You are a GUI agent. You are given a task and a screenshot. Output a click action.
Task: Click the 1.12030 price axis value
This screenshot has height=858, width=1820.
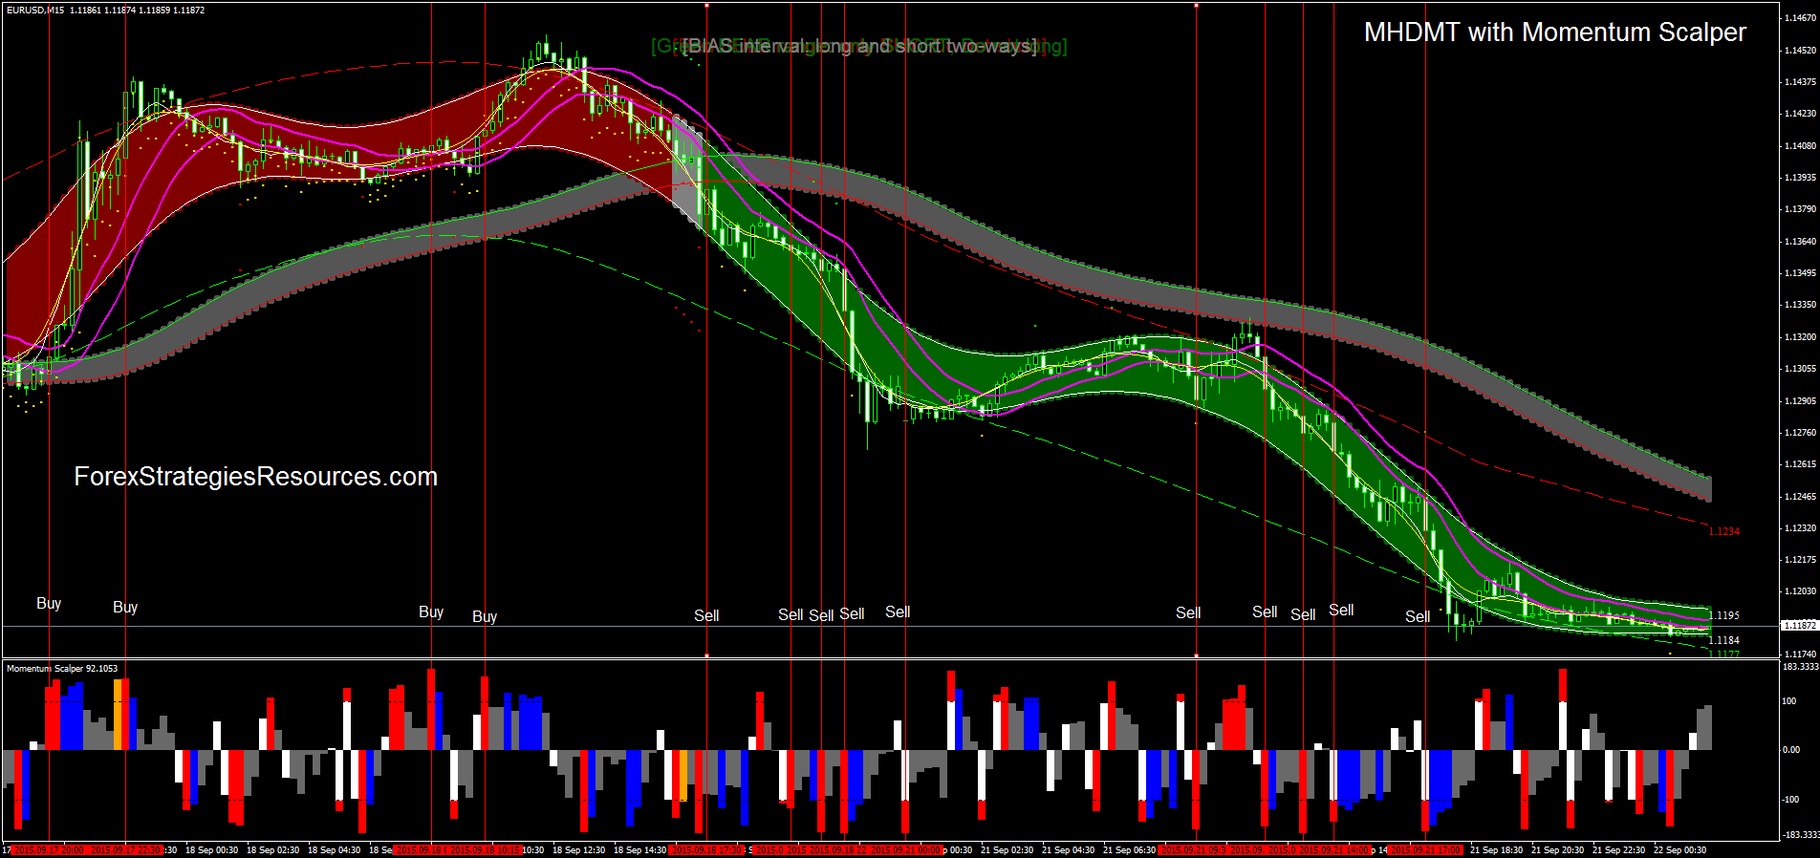1800,592
